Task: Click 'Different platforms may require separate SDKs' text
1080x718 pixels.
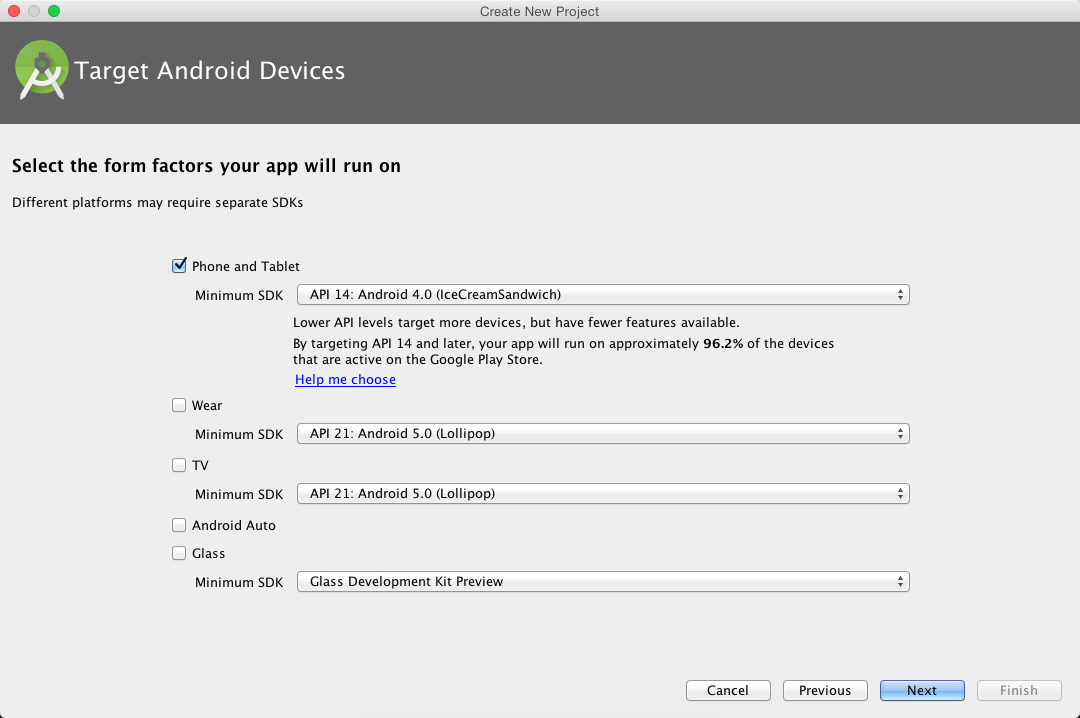Action: tap(158, 203)
